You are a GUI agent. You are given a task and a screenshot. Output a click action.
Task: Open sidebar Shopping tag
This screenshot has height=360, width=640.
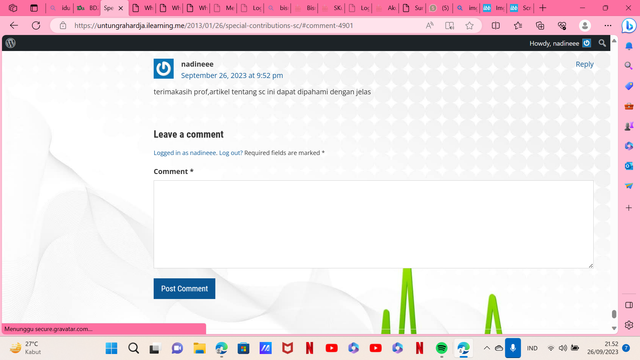pyautogui.click(x=629, y=86)
